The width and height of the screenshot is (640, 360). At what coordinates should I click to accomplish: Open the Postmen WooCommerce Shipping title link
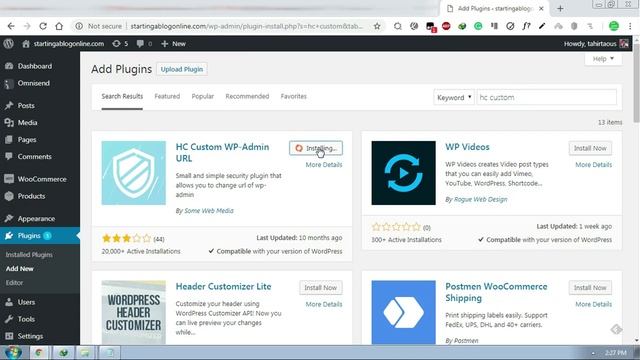click(x=496, y=292)
